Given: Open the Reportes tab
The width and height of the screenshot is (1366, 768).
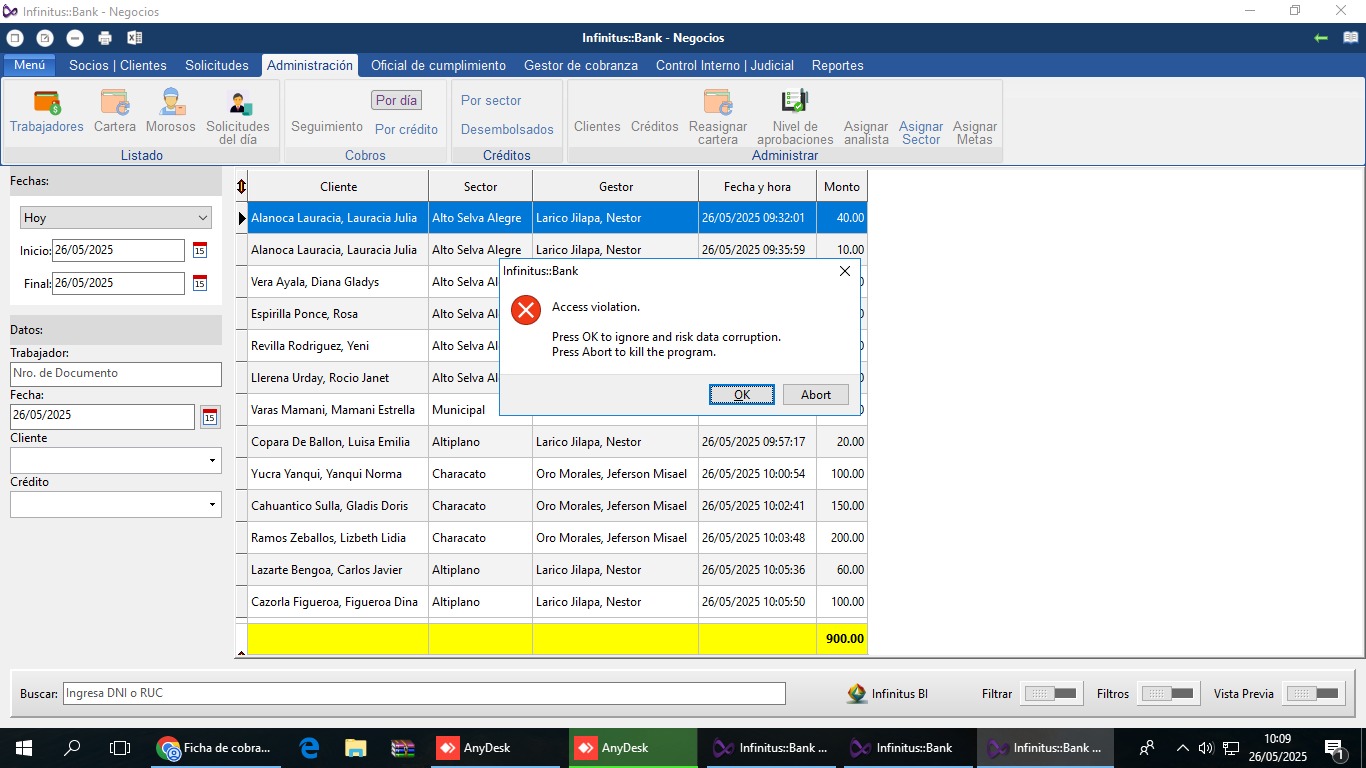Looking at the screenshot, I should pyautogui.click(x=837, y=65).
